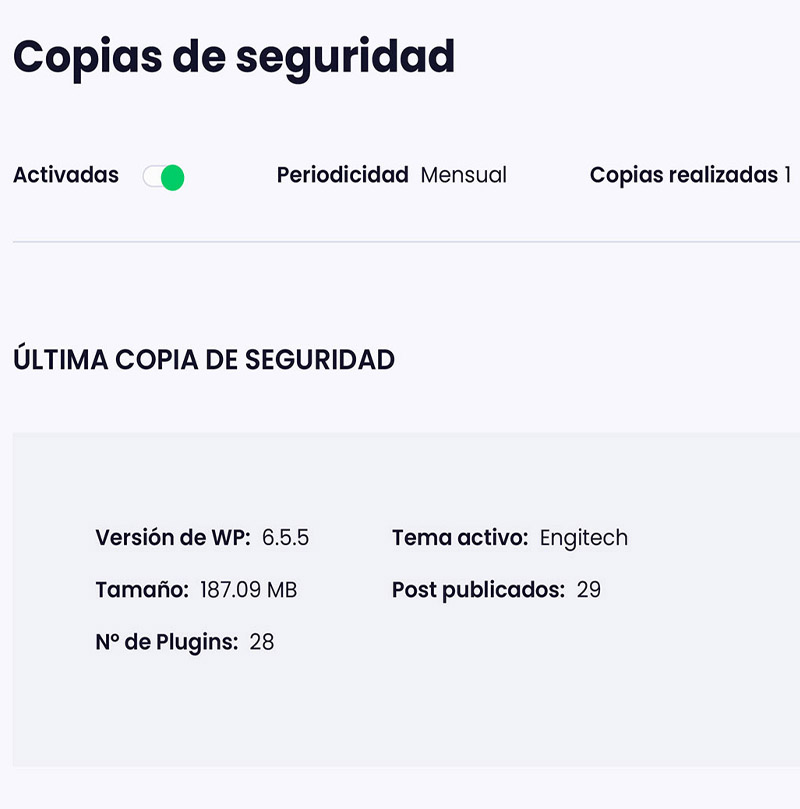
Task: Select the 6.5.5 WordPress version value
Action: pos(285,538)
